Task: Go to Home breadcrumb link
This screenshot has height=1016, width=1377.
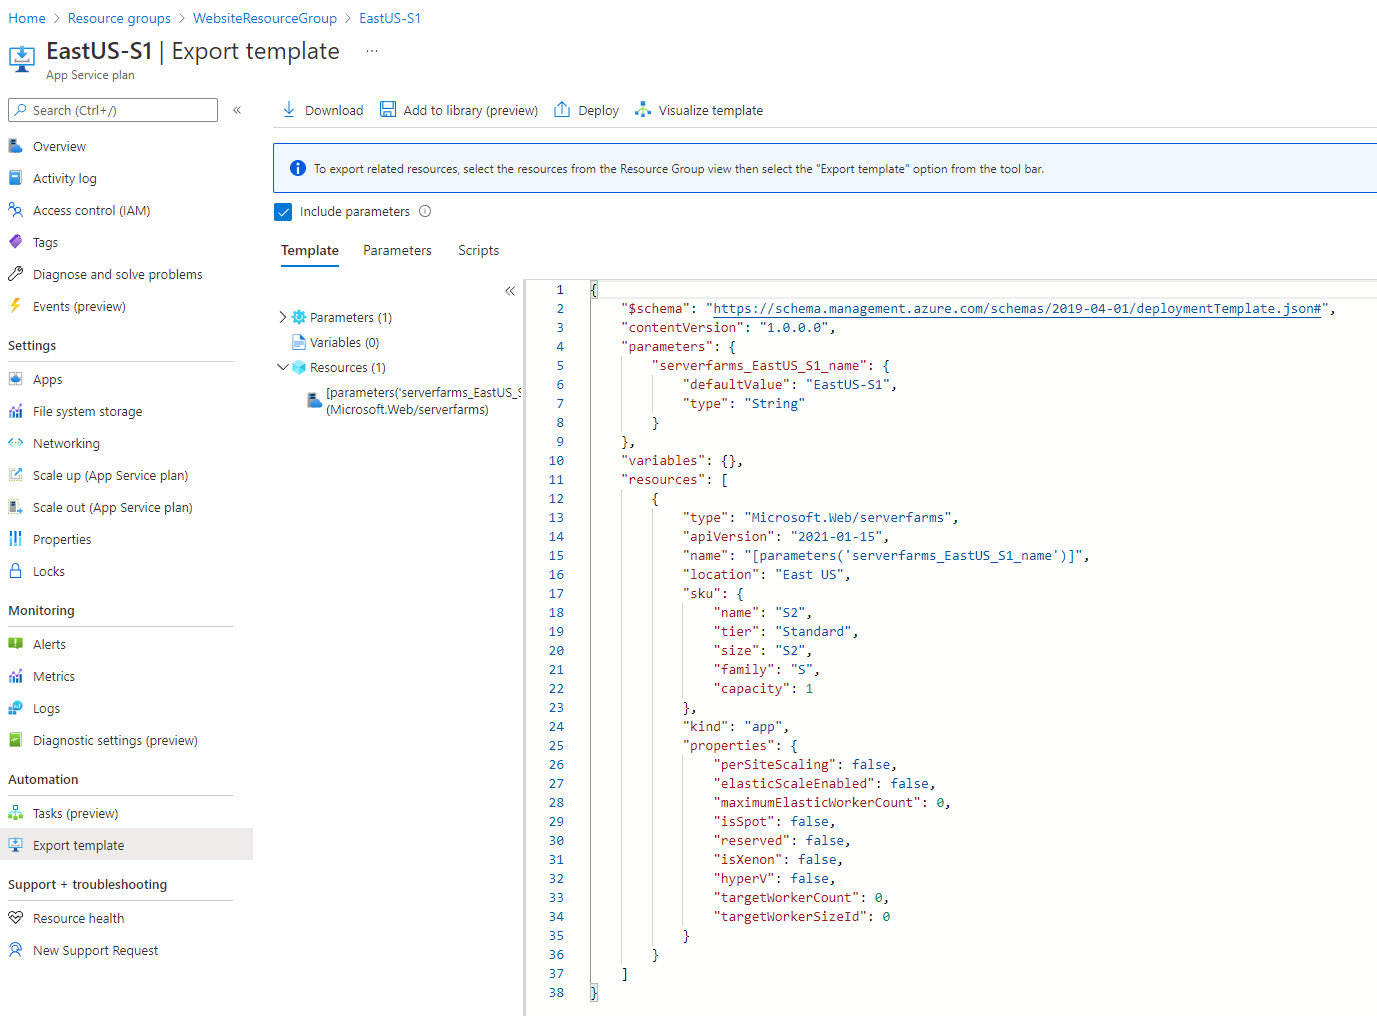Action: click(x=27, y=18)
